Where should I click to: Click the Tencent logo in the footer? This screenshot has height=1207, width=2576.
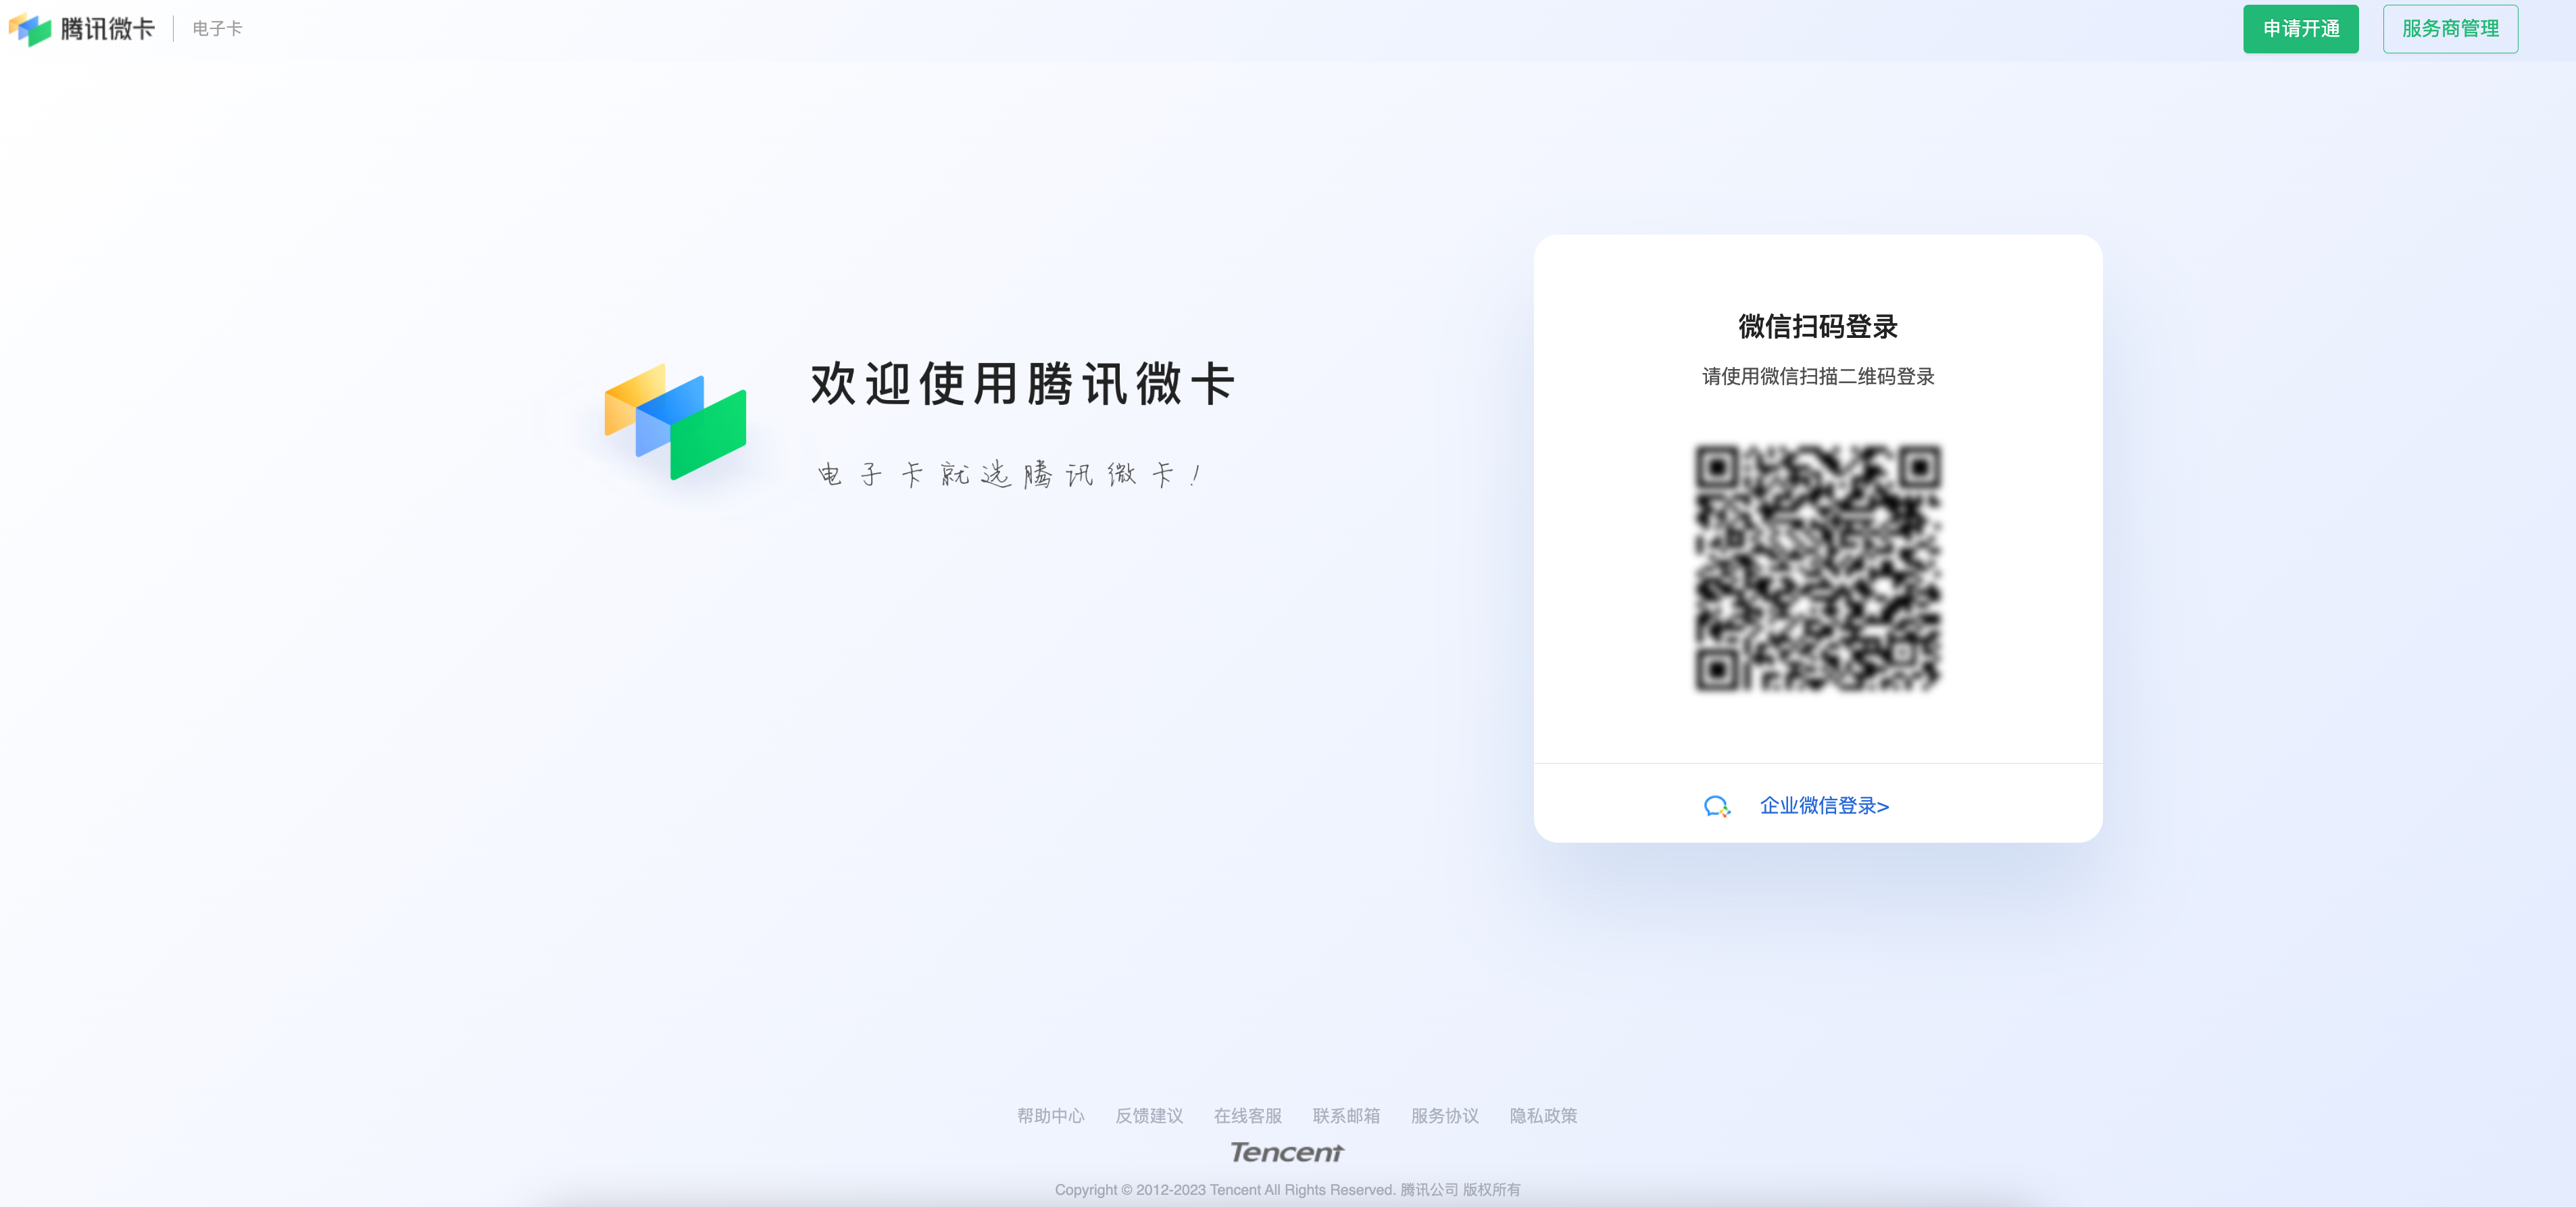pyautogui.click(x=1286, y=1152)
